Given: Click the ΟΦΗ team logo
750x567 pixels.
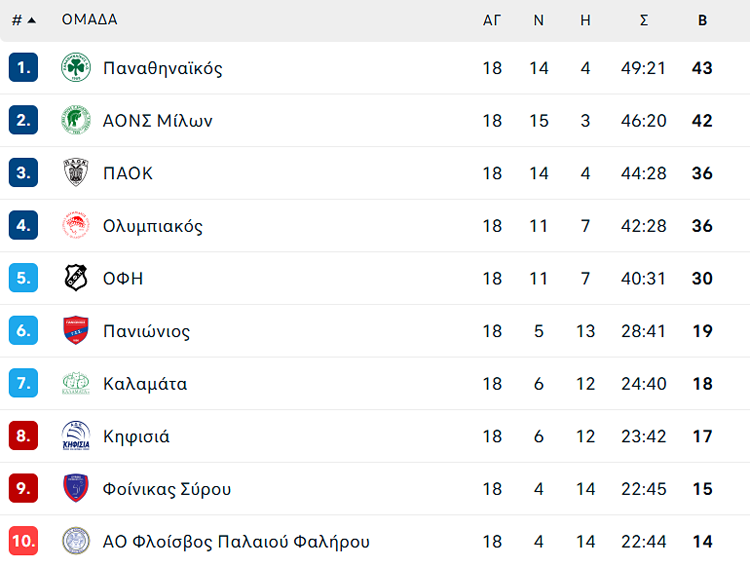Looking at the screenshot, I should 76,278.
